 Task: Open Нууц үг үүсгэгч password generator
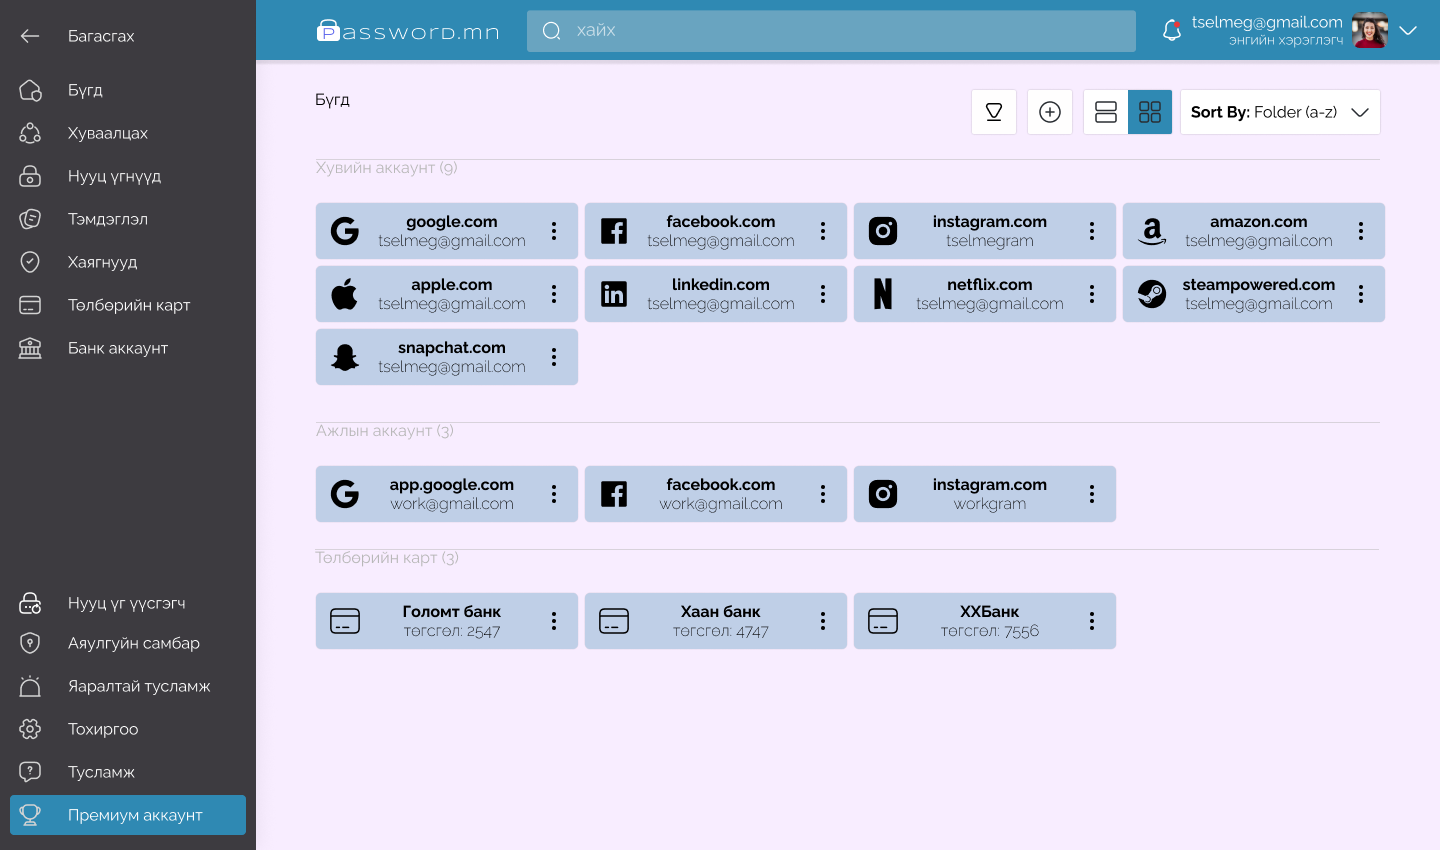(x=126, y=603)
